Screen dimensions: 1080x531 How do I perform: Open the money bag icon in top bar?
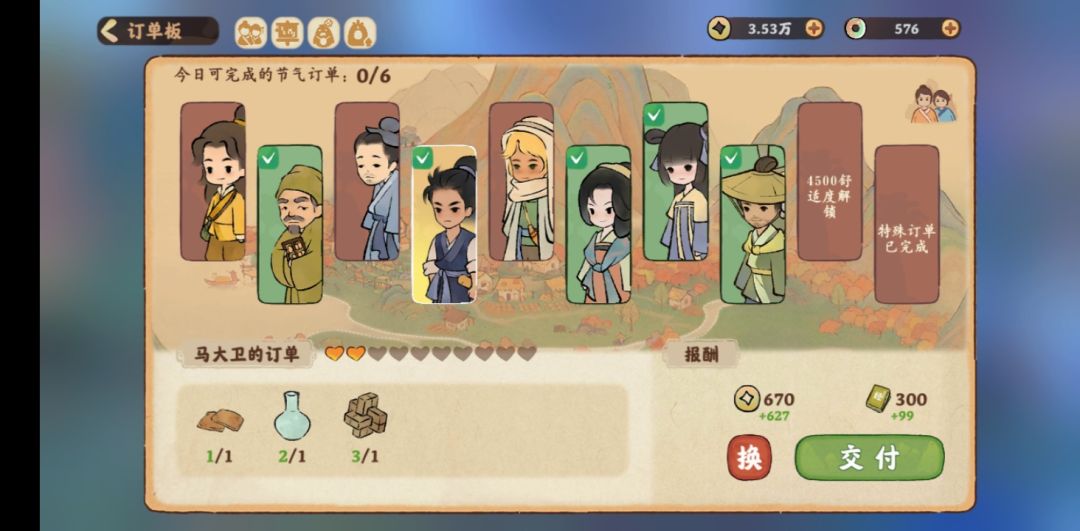pos(360,32)
